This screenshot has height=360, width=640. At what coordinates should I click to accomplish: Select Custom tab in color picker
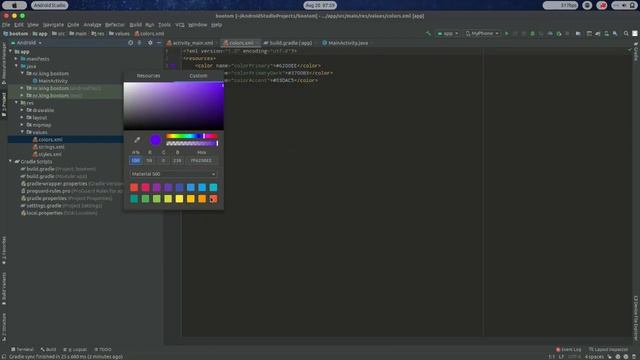coord(198,76)
